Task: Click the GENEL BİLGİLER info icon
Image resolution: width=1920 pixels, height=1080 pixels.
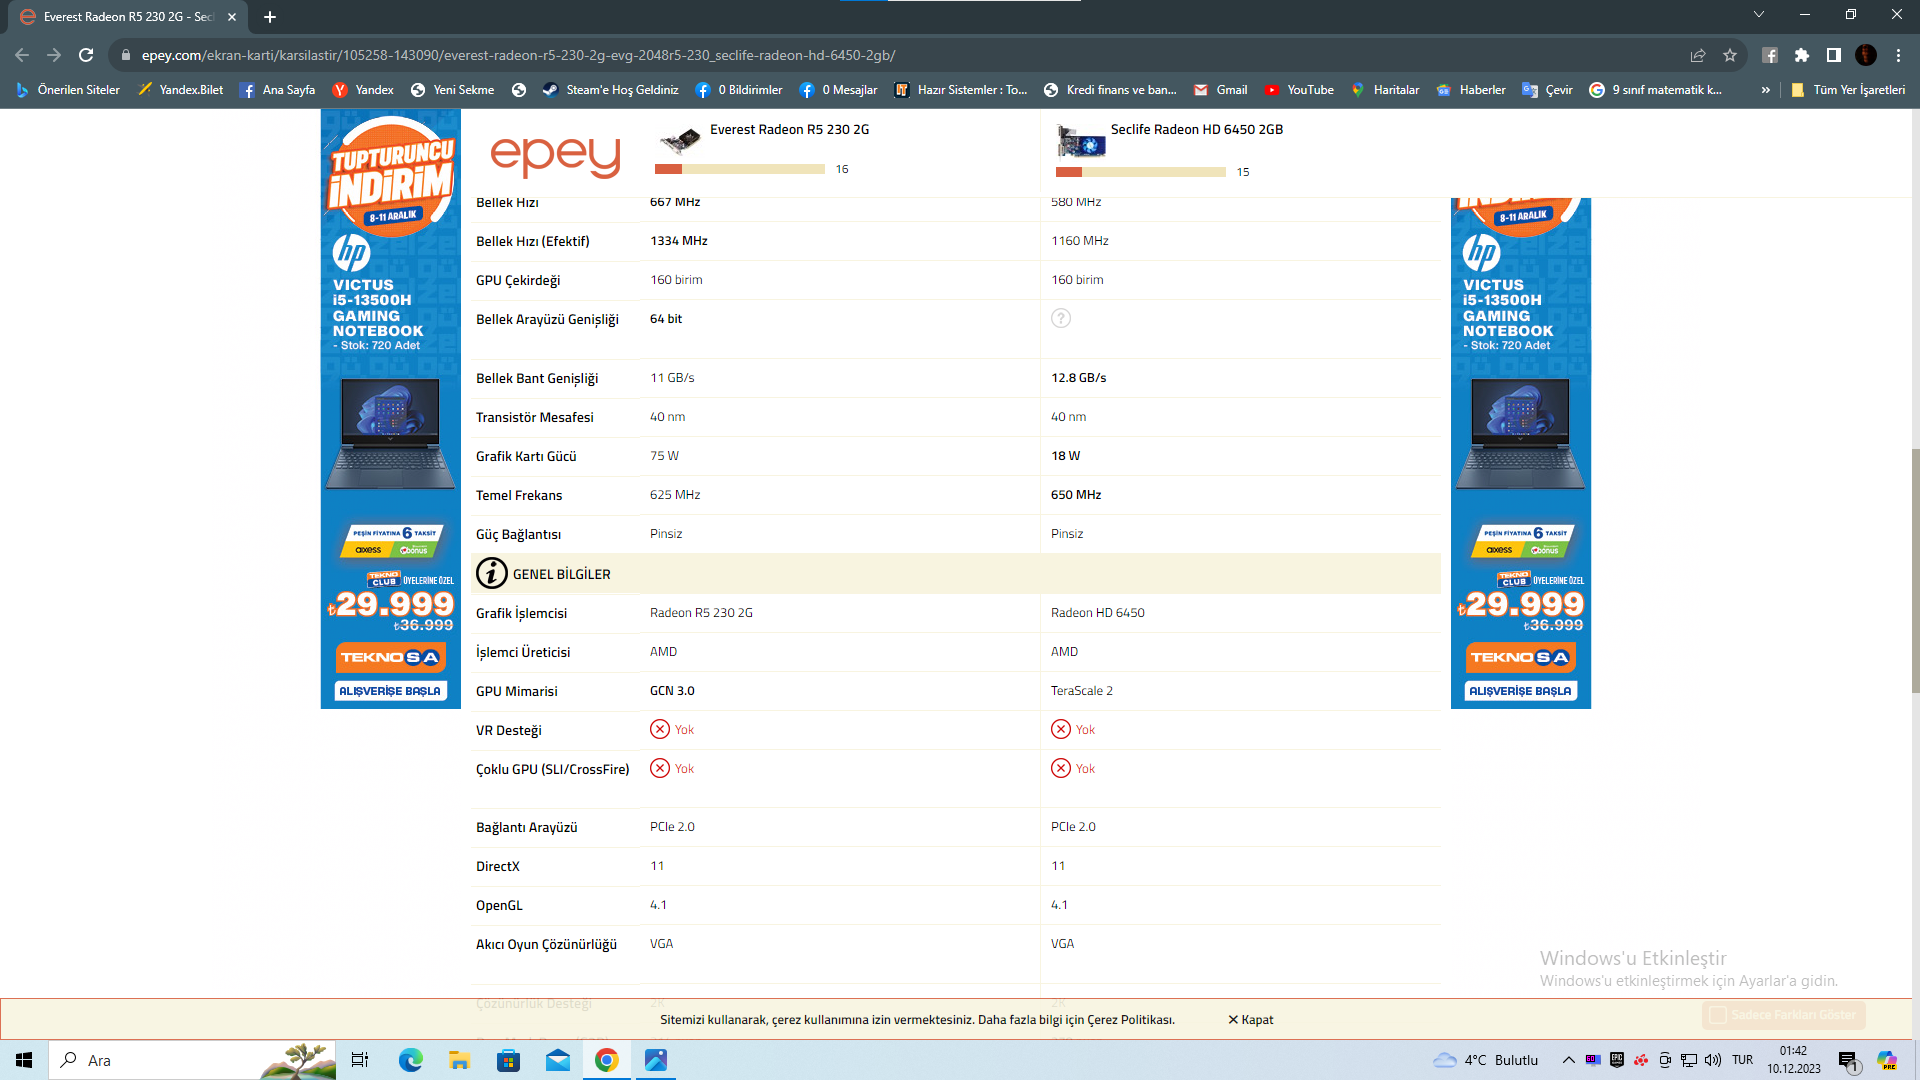Action: 491,573
